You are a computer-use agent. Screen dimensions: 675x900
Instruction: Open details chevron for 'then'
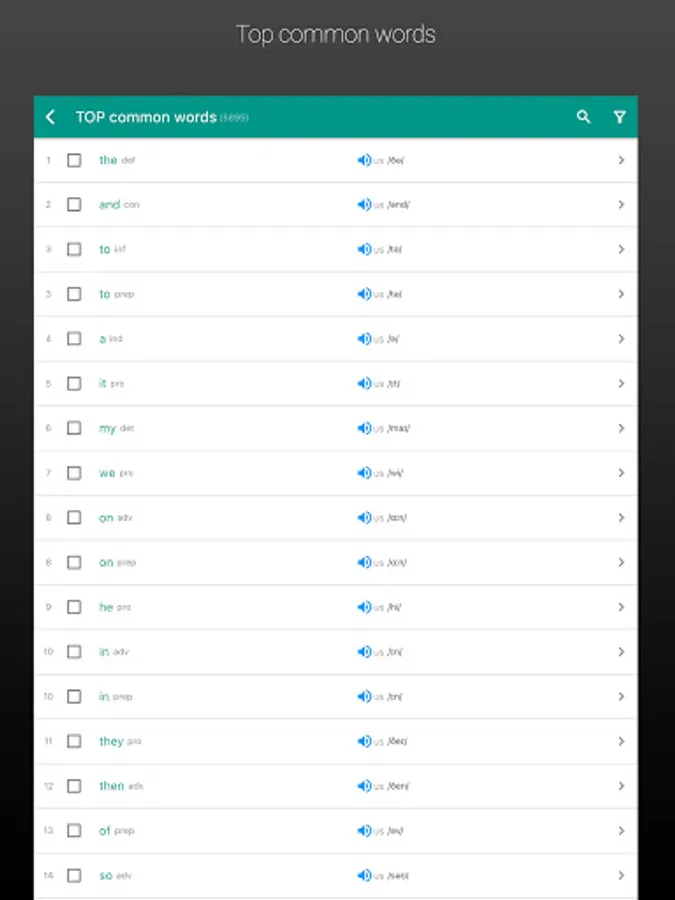pyautogui.click(x=621, y=786)
